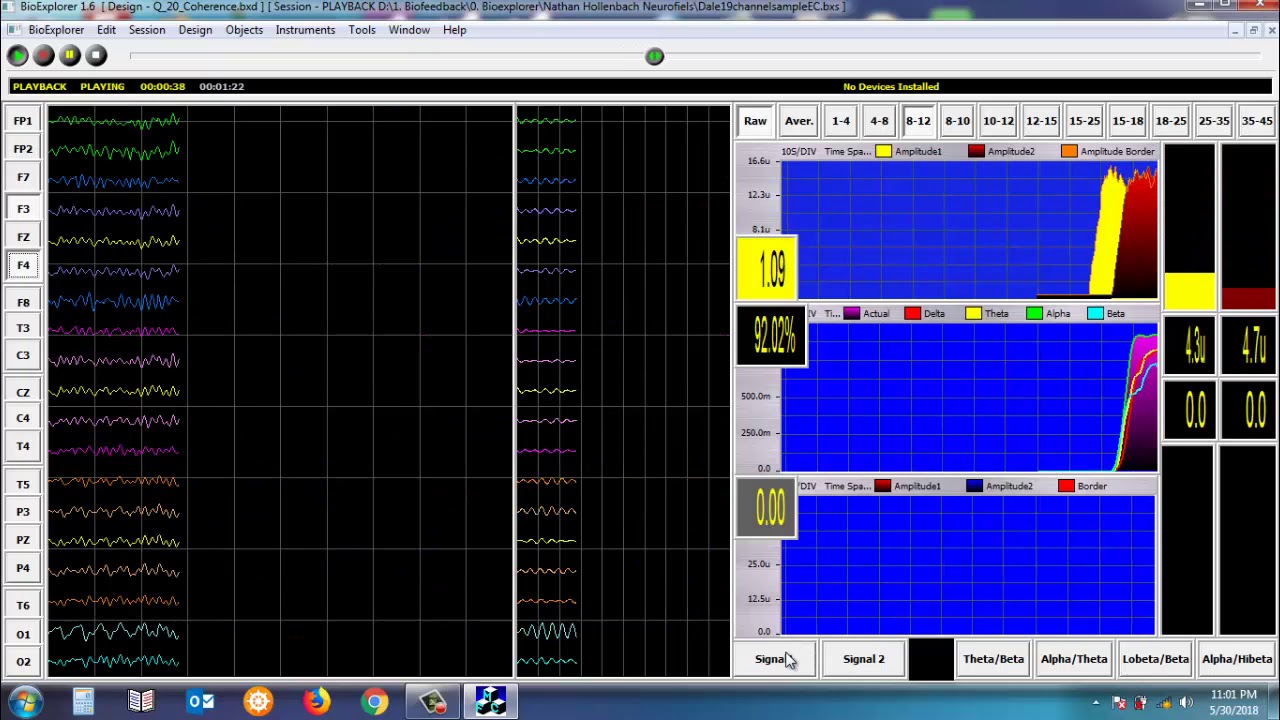1280x720 pixels.
Task: Open the Windows Start menu
Action: coord(24,701)
